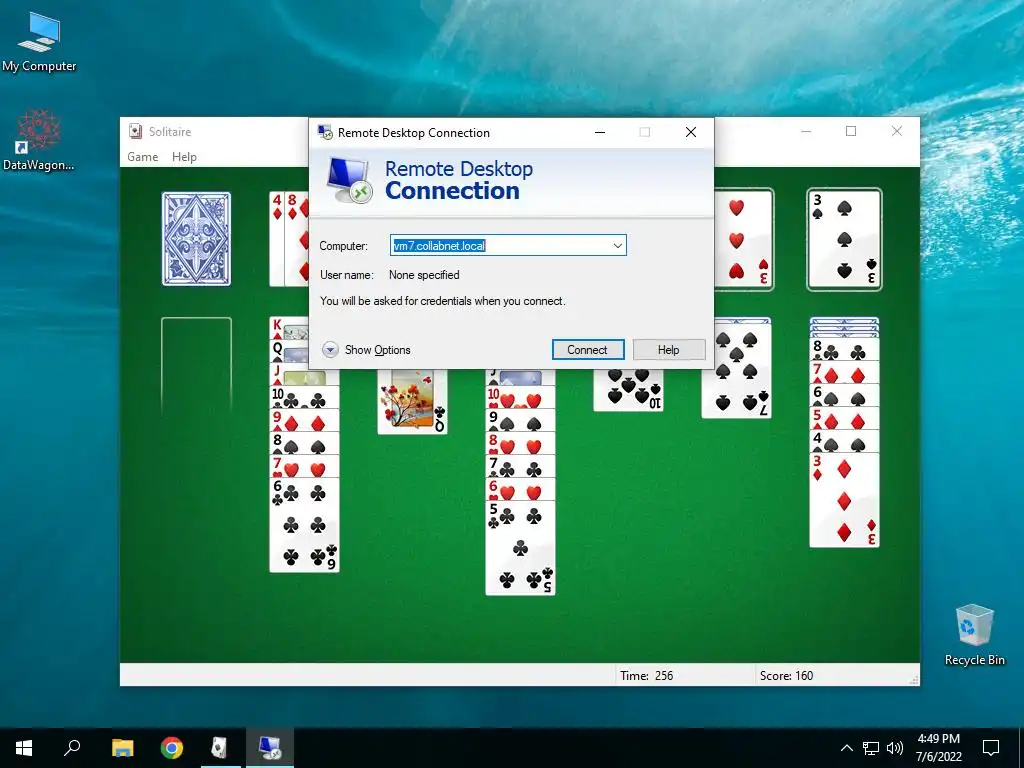Close the Remote Desktop Connection dialog
This screenshot has width=1024, height=768.
691,132
